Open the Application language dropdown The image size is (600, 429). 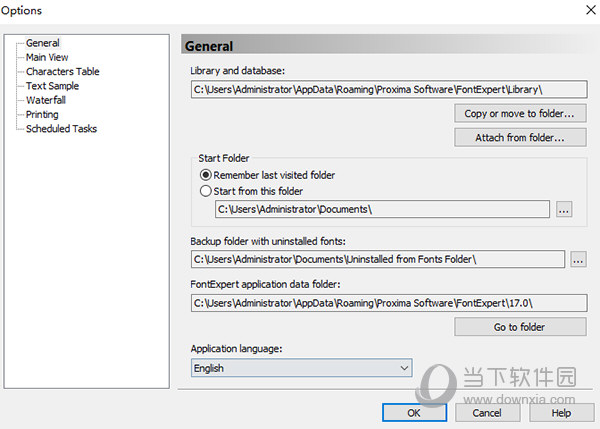tap(302, 368)
